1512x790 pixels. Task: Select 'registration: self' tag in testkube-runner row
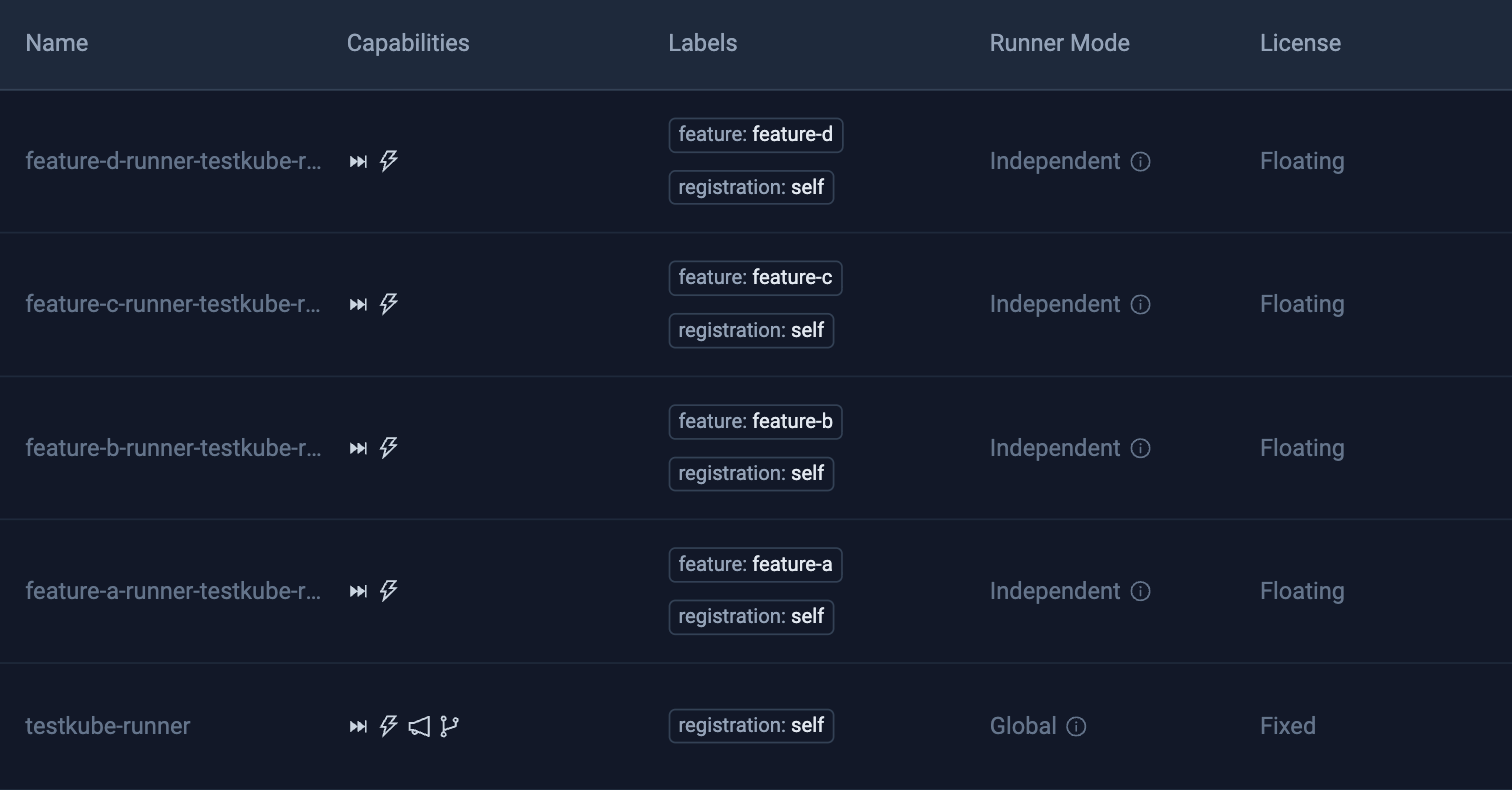click(x=751, y=726)
